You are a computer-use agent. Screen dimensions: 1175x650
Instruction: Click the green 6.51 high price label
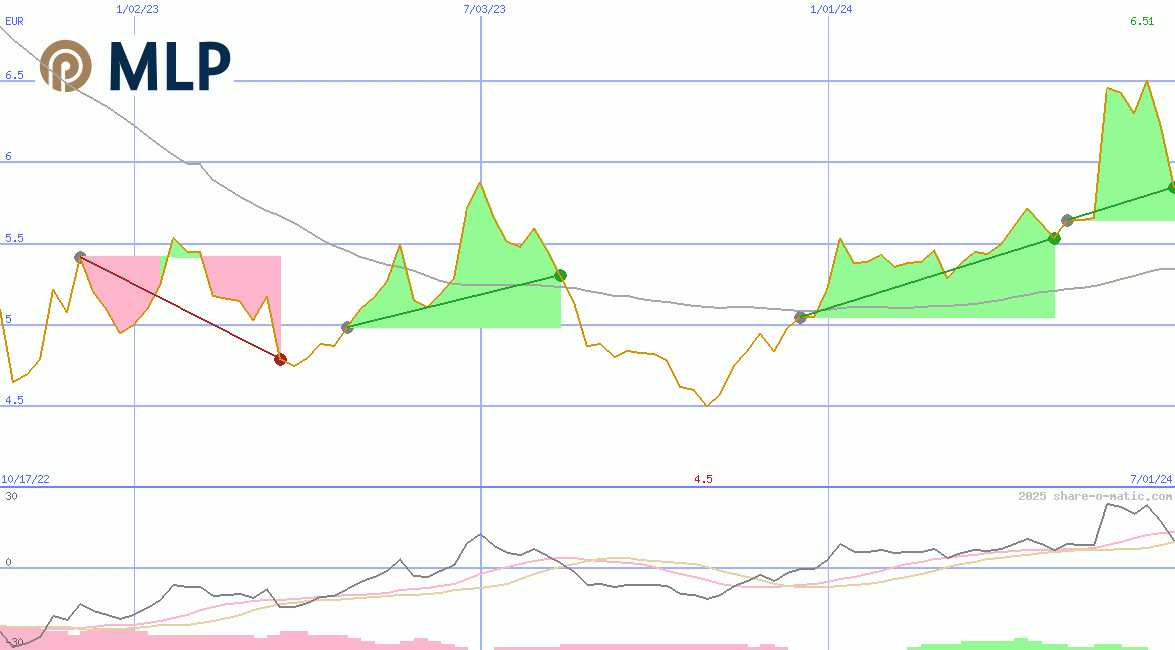coord(1141,21)
